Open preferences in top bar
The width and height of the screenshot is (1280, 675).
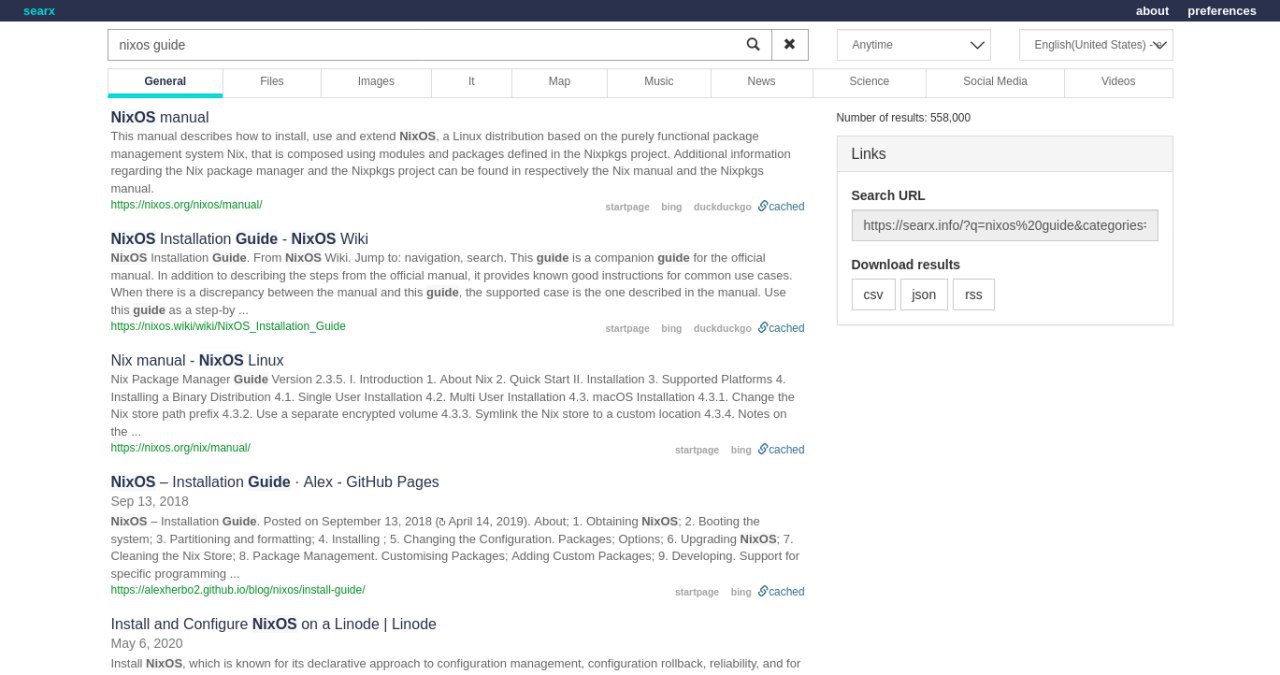click(1221, 11)
